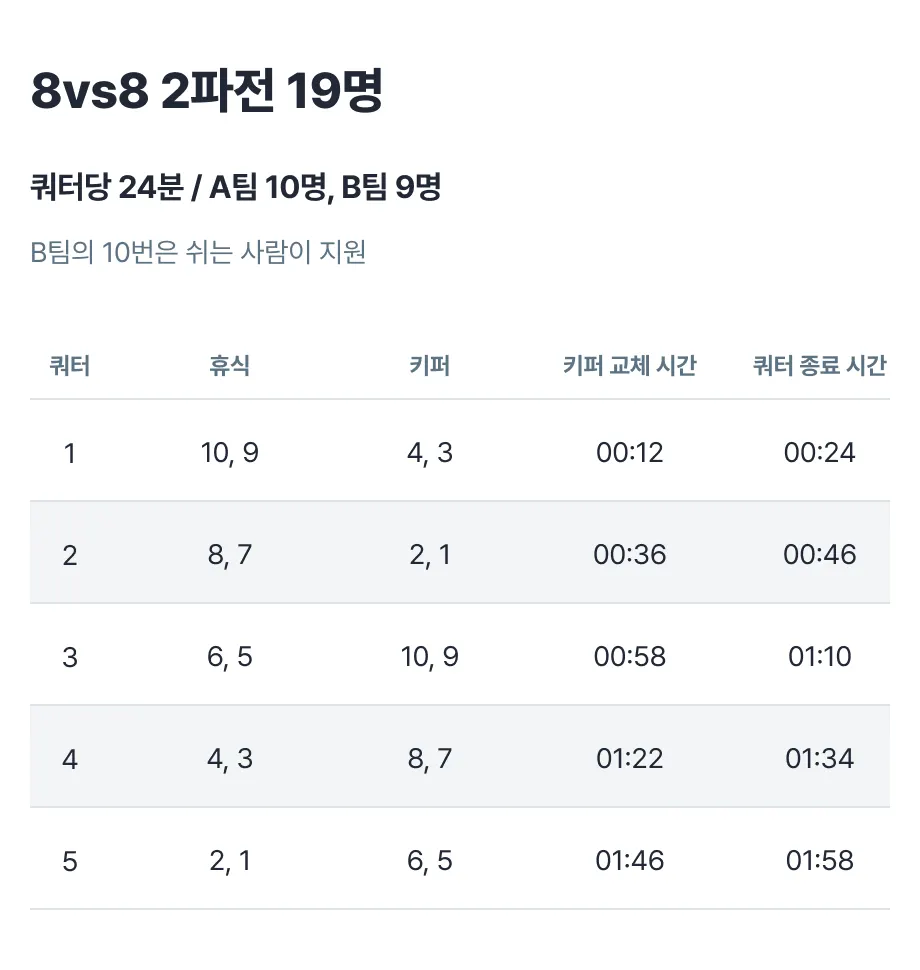Click the 01:58 quarter end time
This screenshot has width=920, height=970.
coord(819,861)
